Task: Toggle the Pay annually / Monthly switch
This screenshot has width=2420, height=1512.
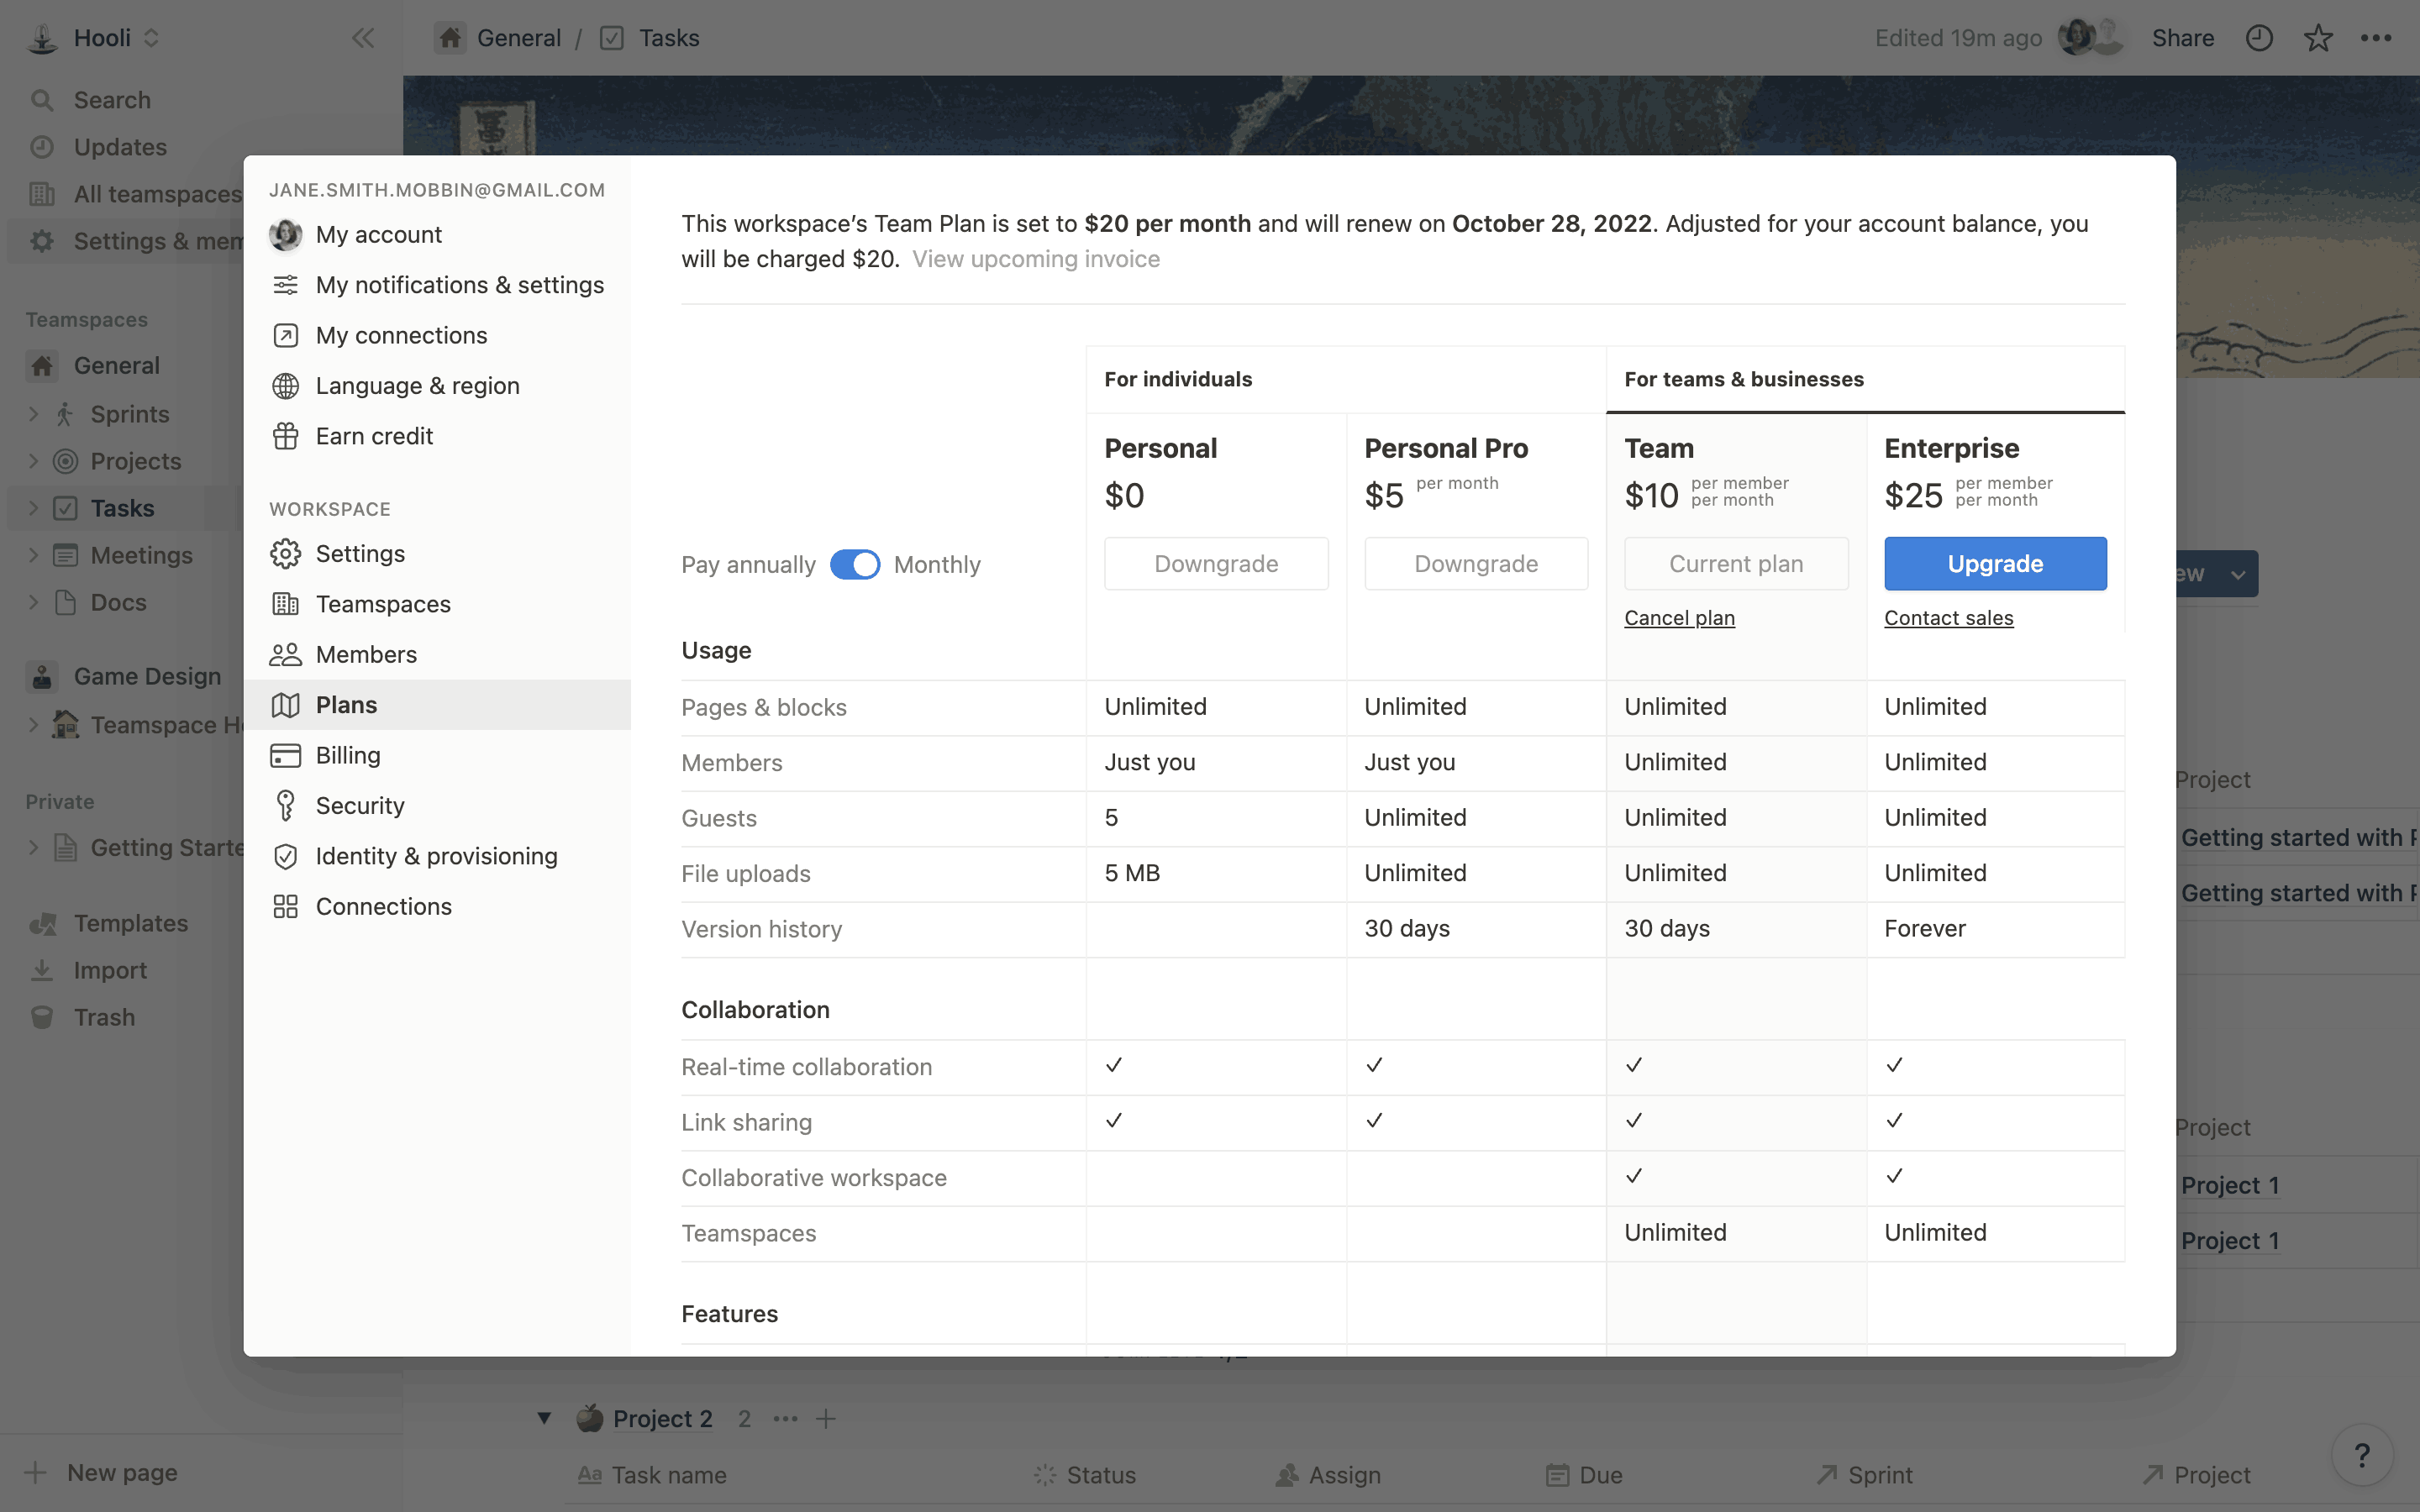Action: point(854,564)
